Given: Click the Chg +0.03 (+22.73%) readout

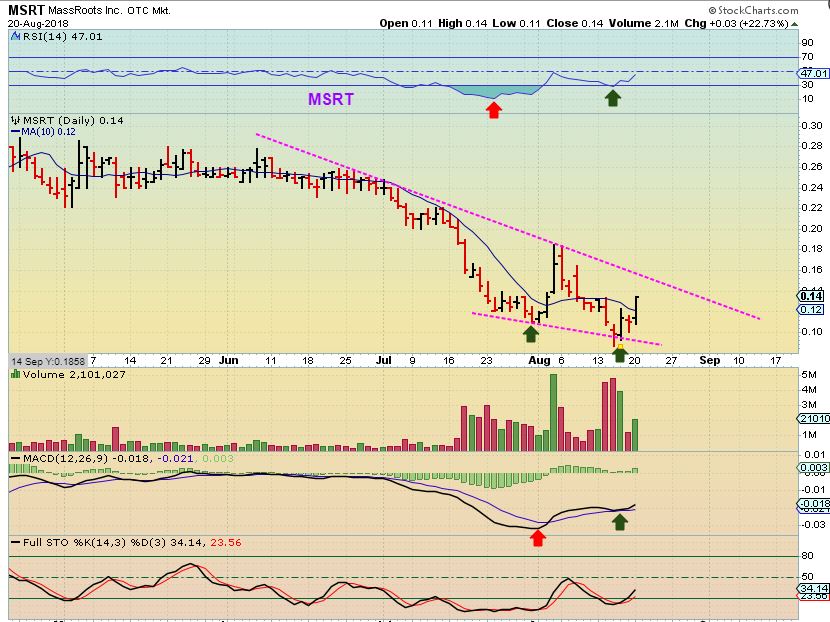Looking at the screenshot, I should point(737,23).
